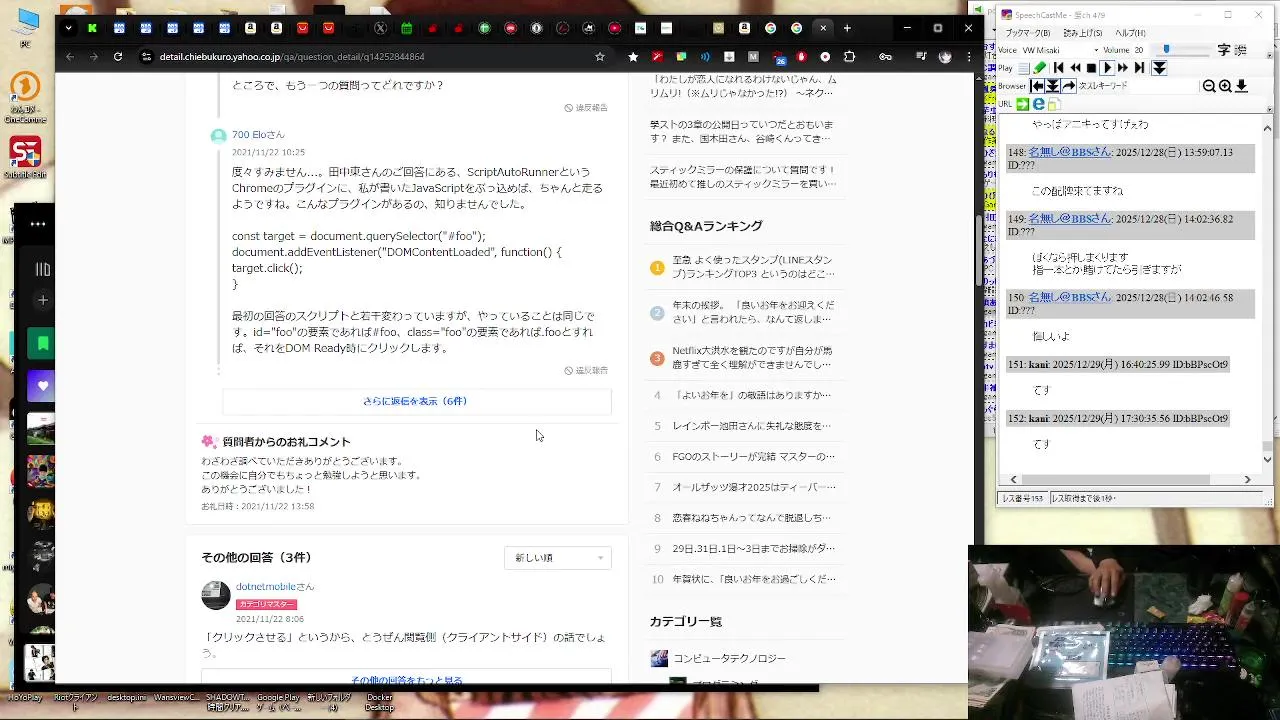Viewport: 1280px width, 720px height.
Task: Fast forward one response in SpeechCastMe
Action: coord(1123,68)
